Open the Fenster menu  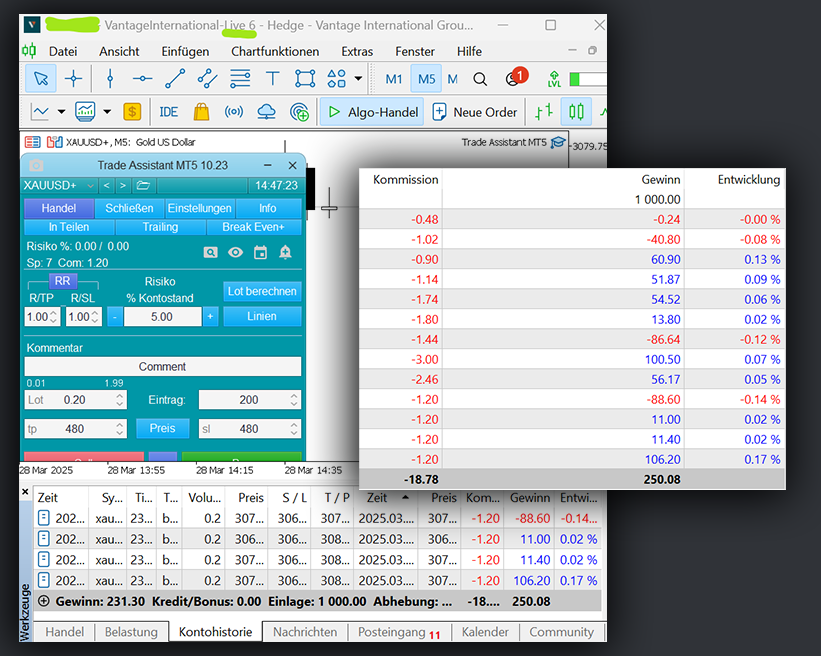tap(415, 51)
